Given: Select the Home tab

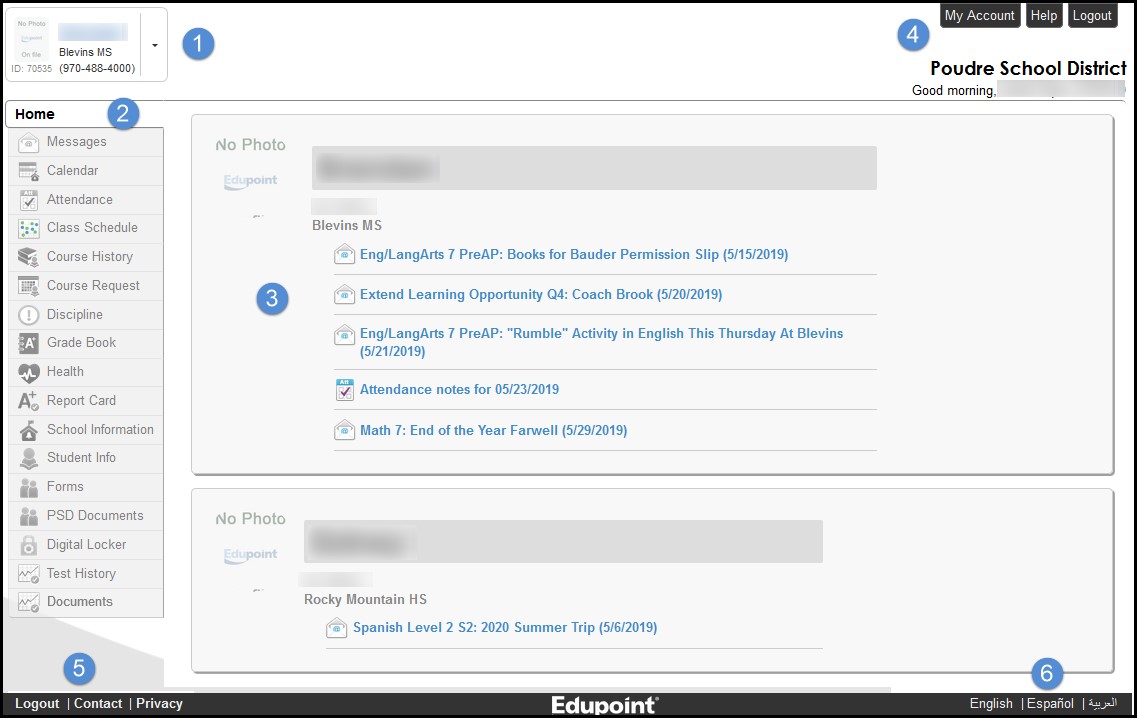Looking at the screenshot, I should click(84, 114).
